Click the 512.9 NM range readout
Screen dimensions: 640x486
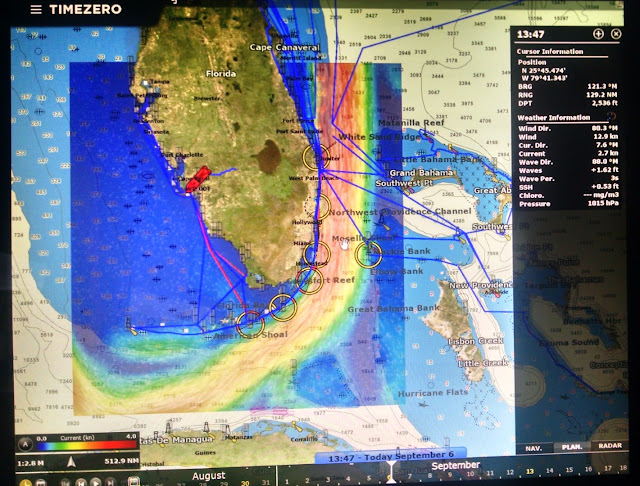[x=121, y=461]
